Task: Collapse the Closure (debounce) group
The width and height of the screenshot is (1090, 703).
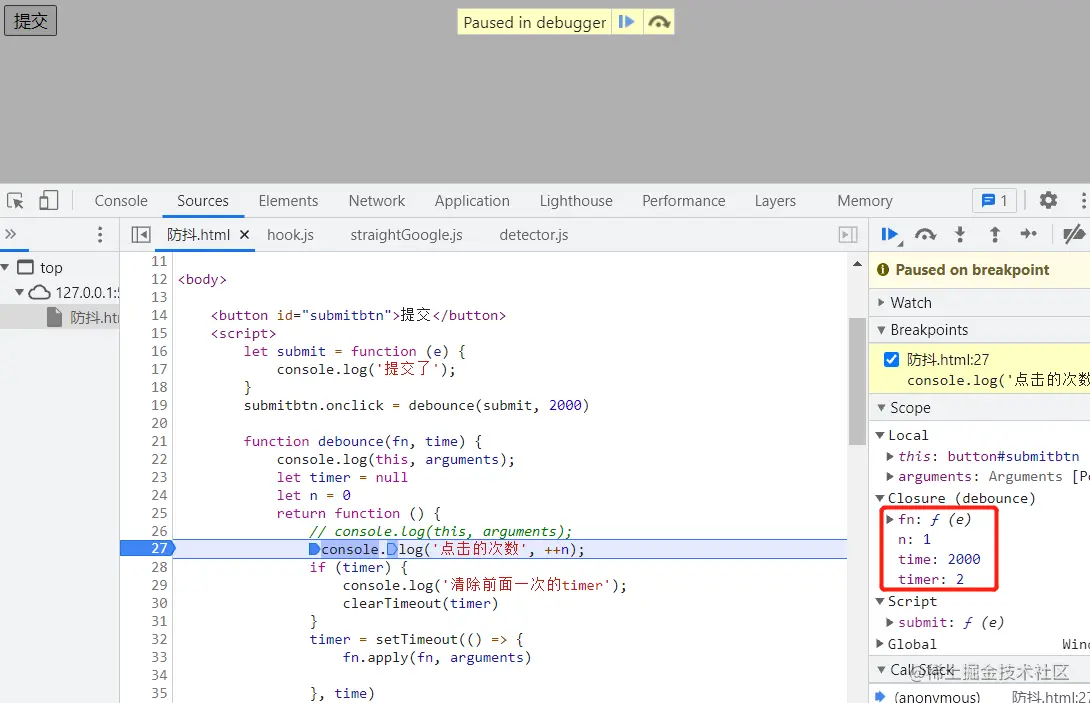Action: (880, 498)
